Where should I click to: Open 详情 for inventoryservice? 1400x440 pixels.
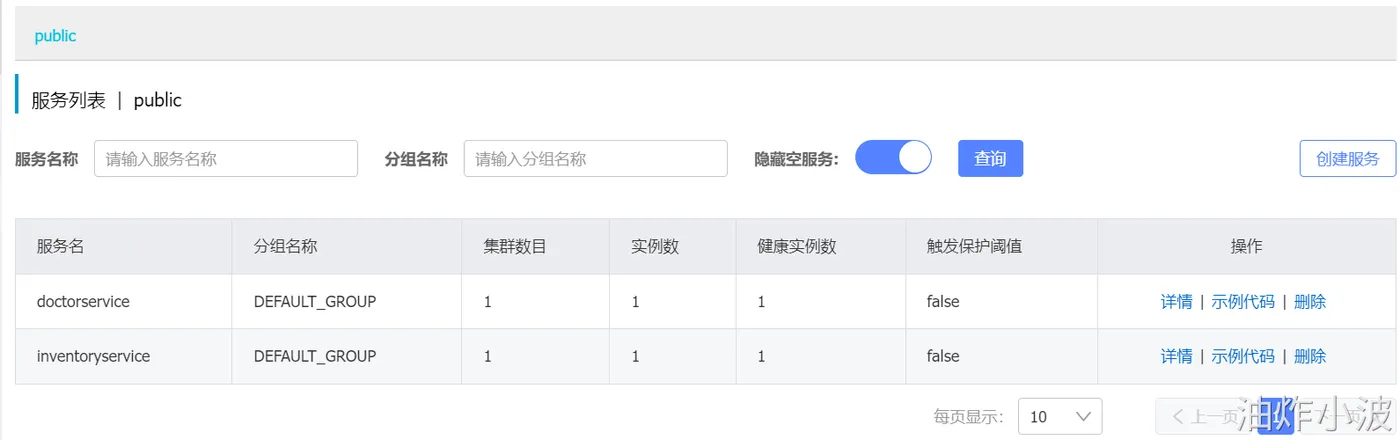(1176, 356)
